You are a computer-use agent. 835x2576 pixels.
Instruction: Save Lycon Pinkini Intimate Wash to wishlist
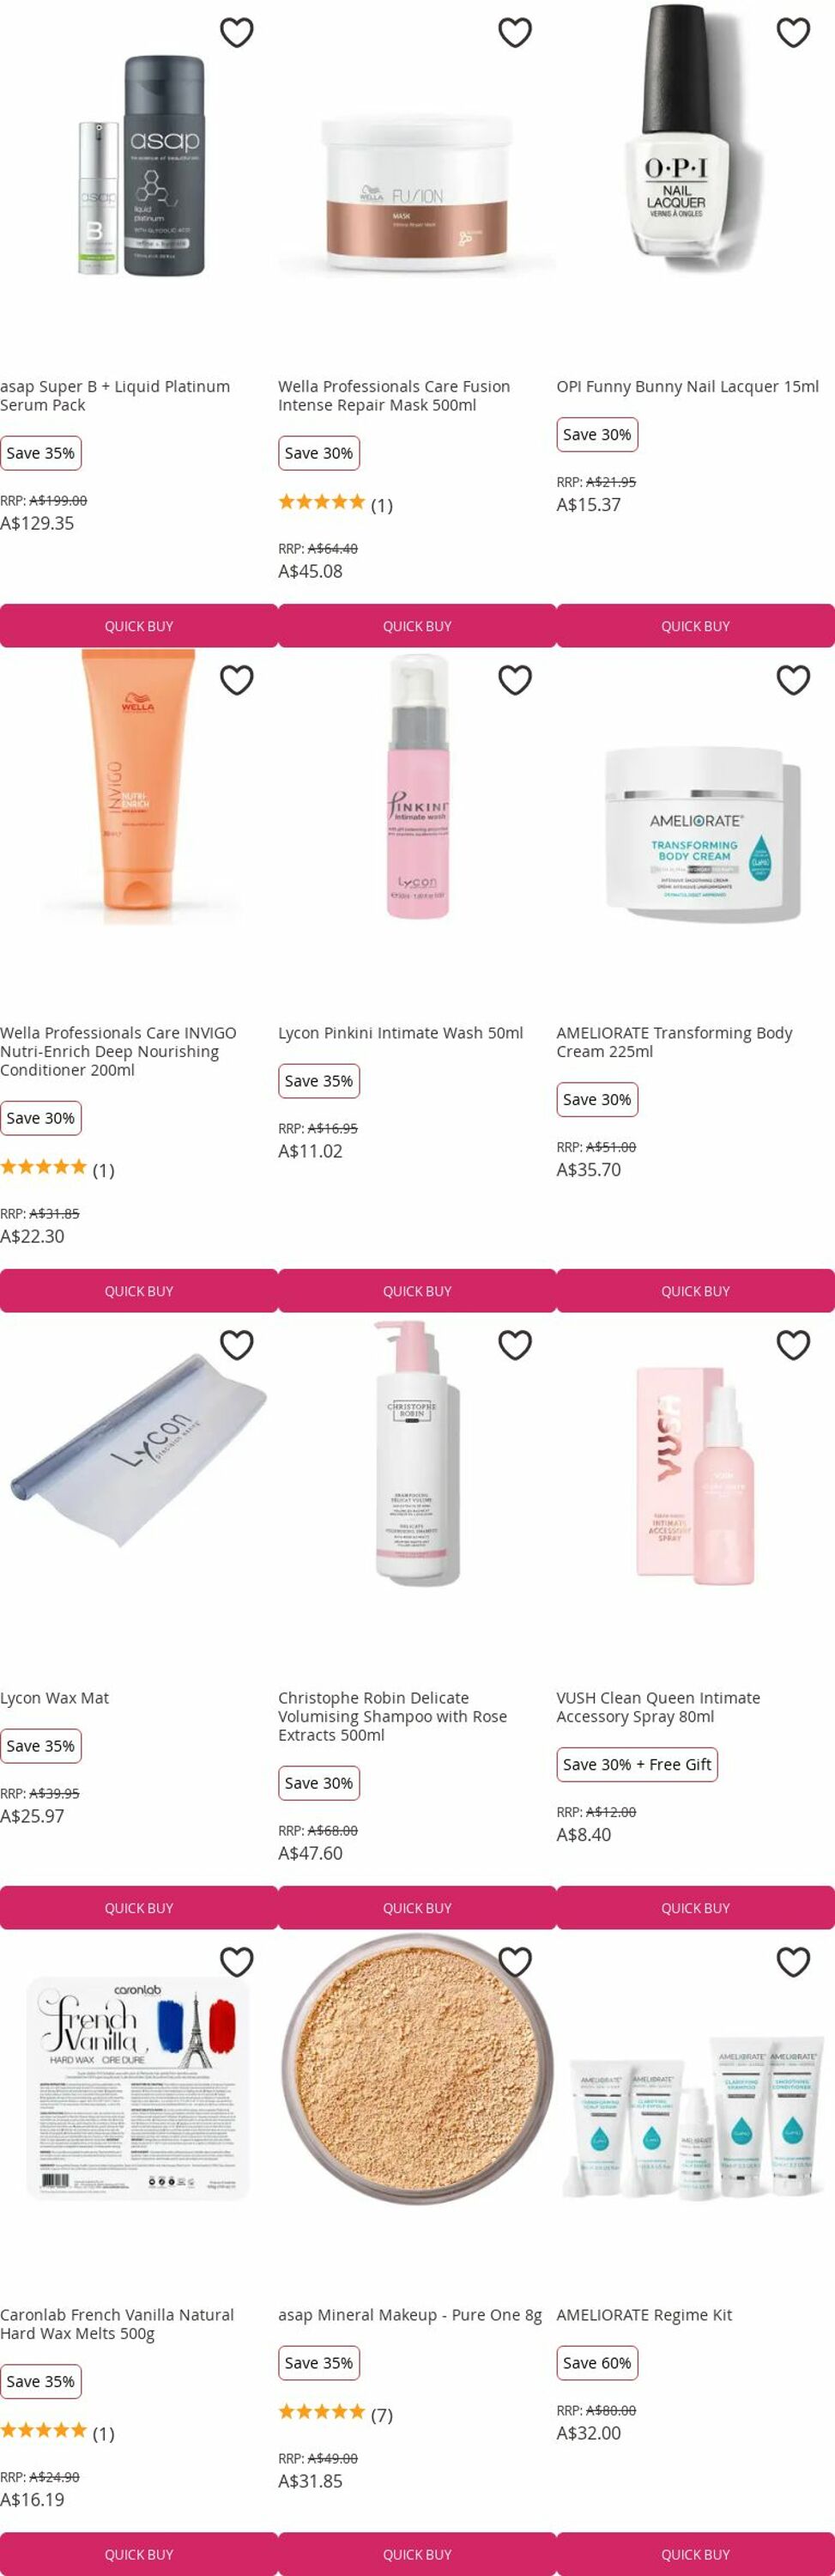click(515, 680)
